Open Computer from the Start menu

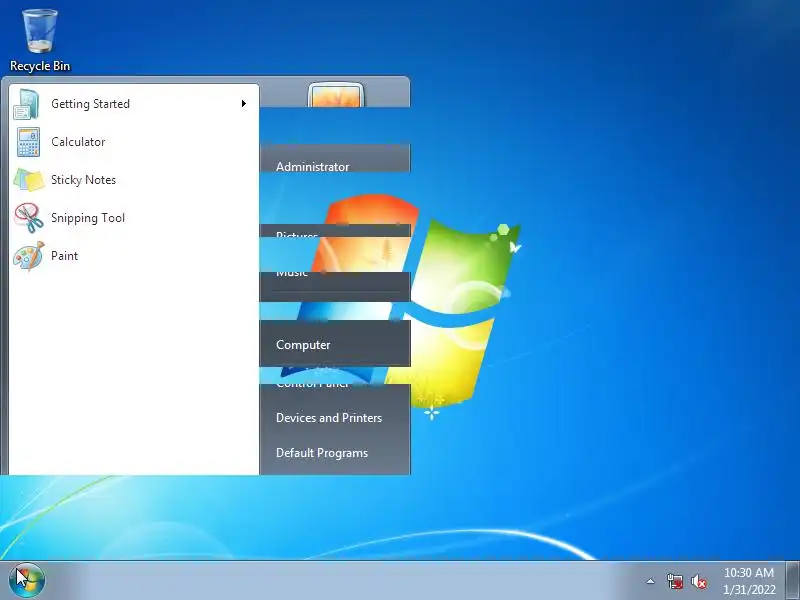point(303,345)
